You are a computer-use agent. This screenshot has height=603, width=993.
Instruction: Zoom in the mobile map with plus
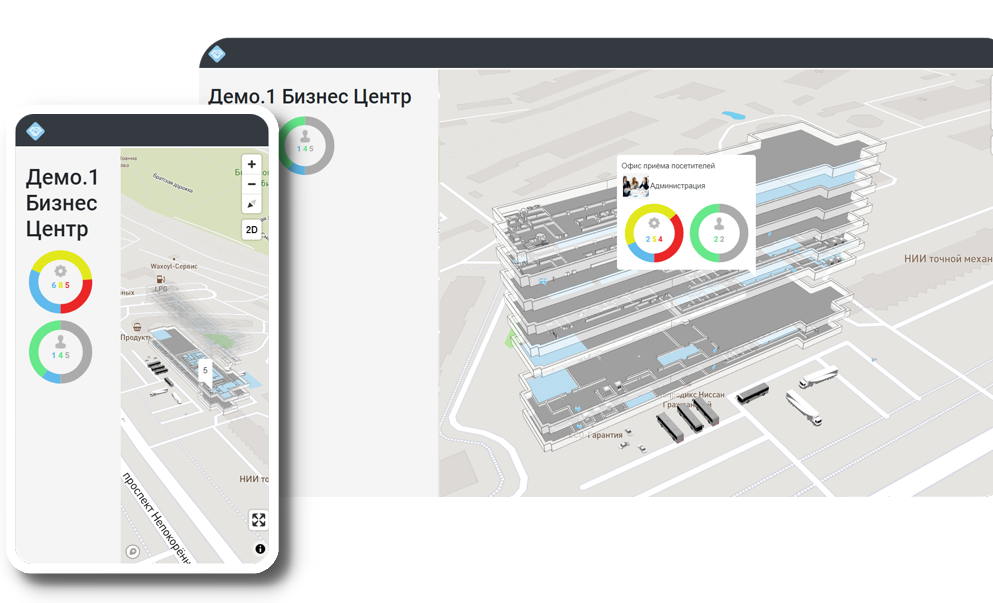pyautogui.click(x=251, y=164)
